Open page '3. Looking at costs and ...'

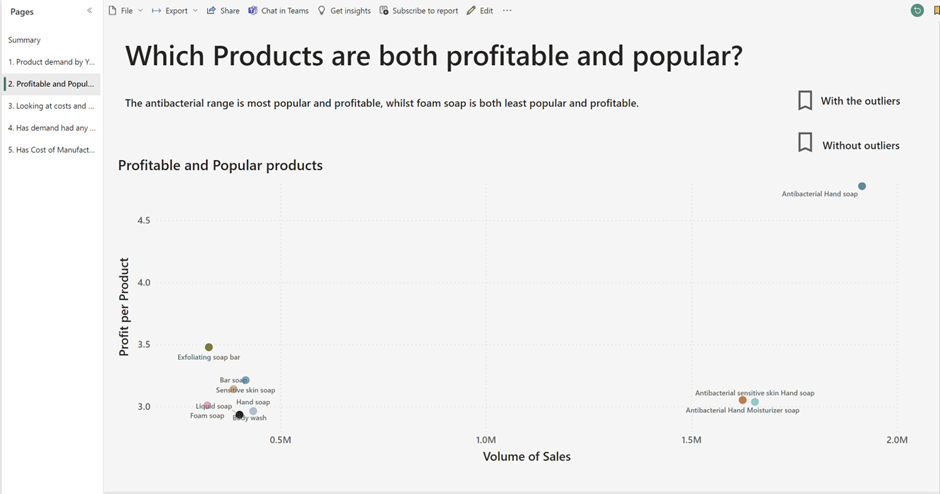(51, 106)
